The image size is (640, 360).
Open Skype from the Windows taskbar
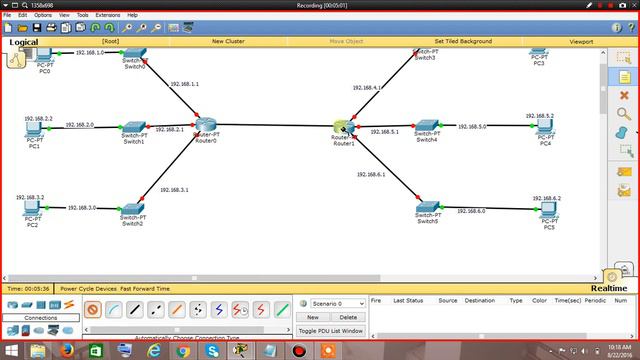(212, 351)
